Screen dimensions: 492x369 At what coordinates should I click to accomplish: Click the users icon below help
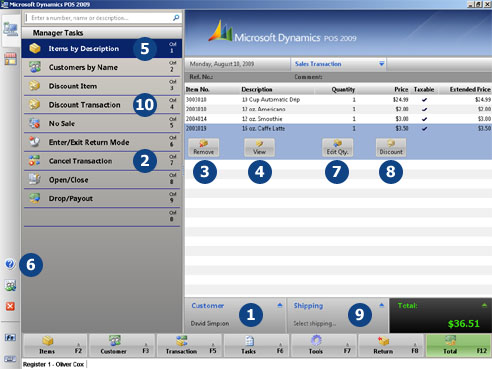[x=10, y=285]
